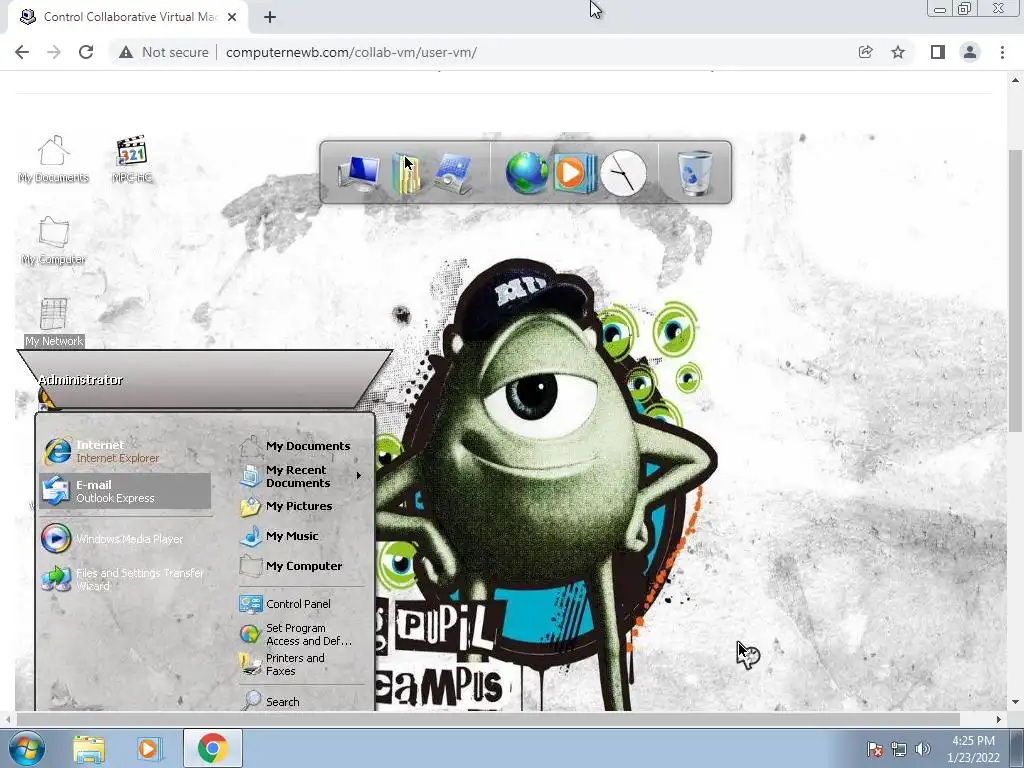Open the Recycle Bin in the dock

694,173
